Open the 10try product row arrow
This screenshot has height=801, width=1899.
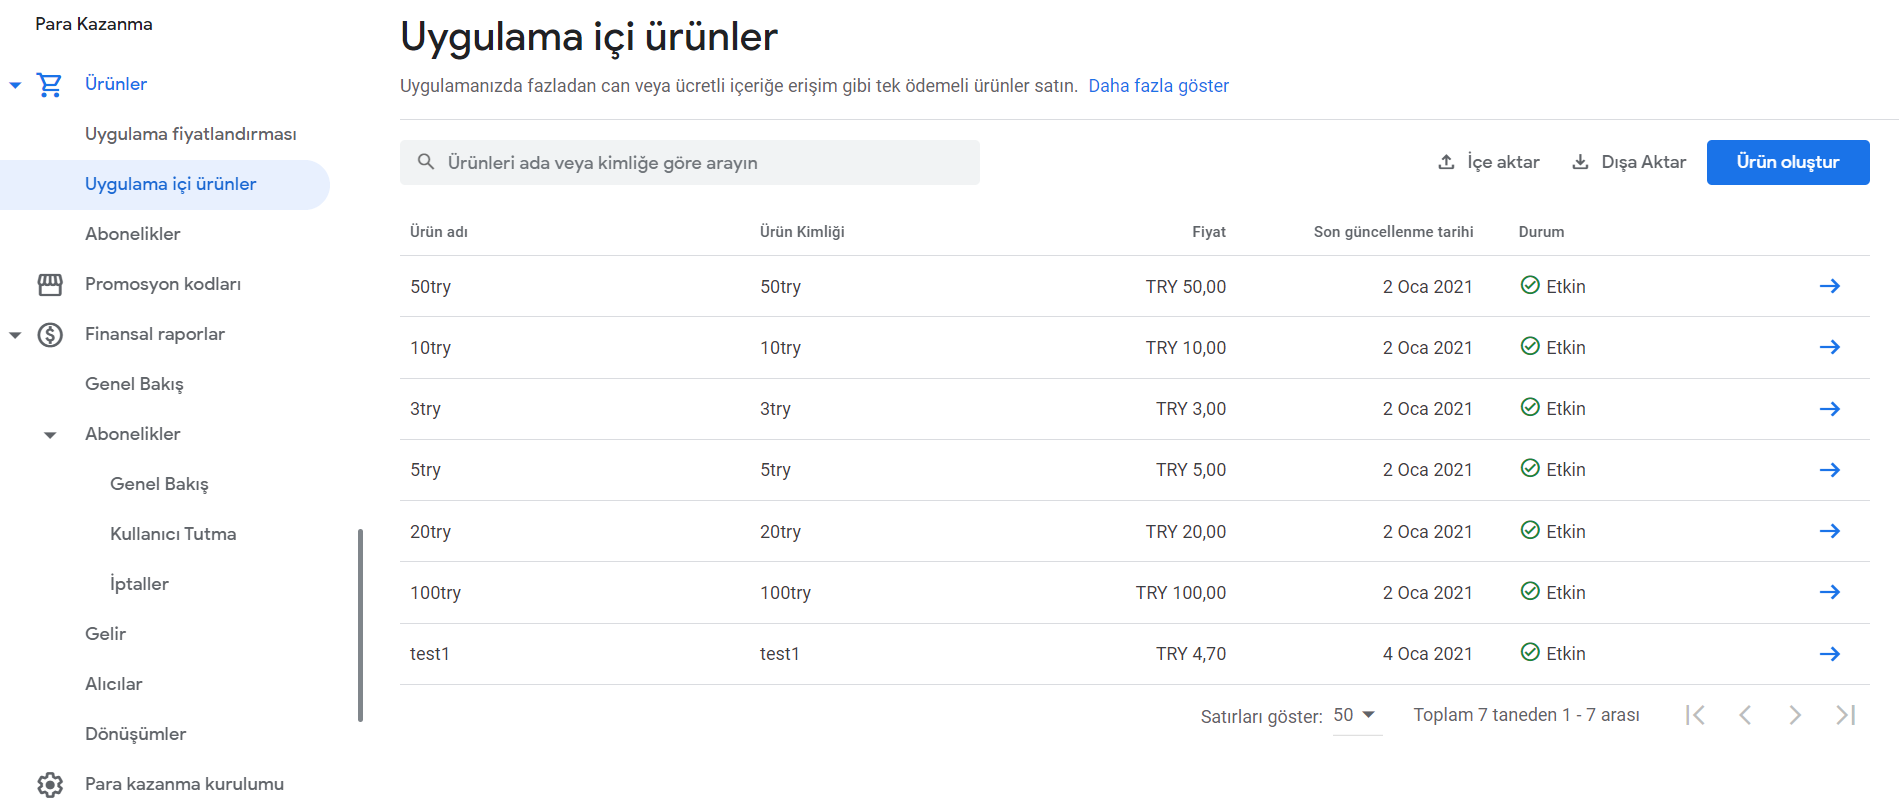point(1830,347)
